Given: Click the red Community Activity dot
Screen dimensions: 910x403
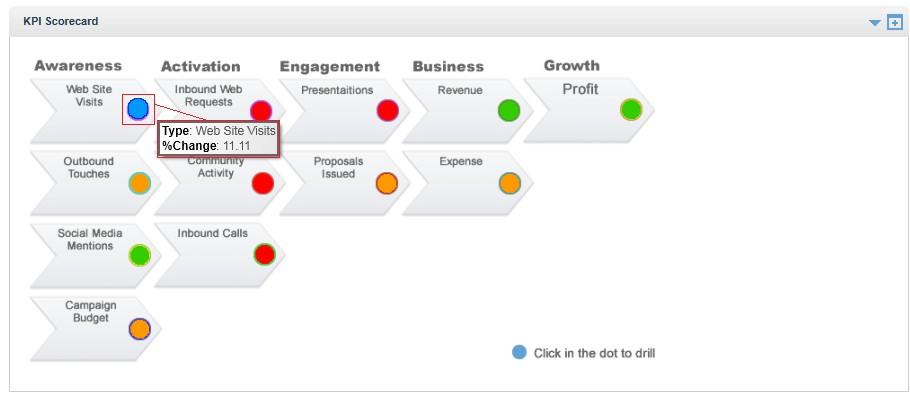Looking at the screenshot, I should (x=262, y=183).
